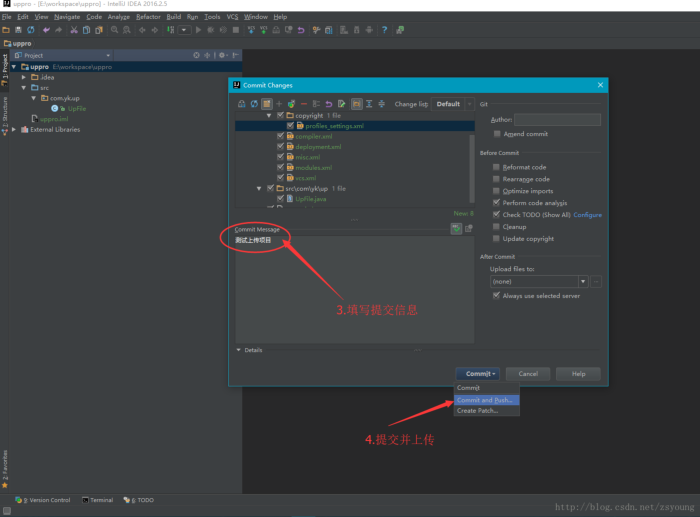Image resolution: width=700 pixels, height=517 pixels.
Task: Click the Configure link
Action: [x=587, y=215]
